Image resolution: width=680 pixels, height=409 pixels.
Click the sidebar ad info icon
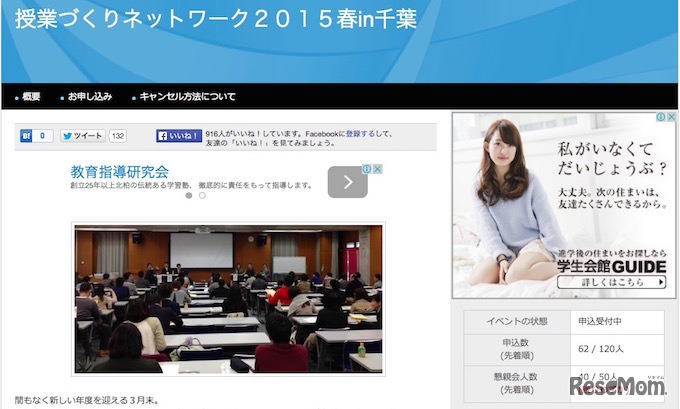[x=660, y=117]
